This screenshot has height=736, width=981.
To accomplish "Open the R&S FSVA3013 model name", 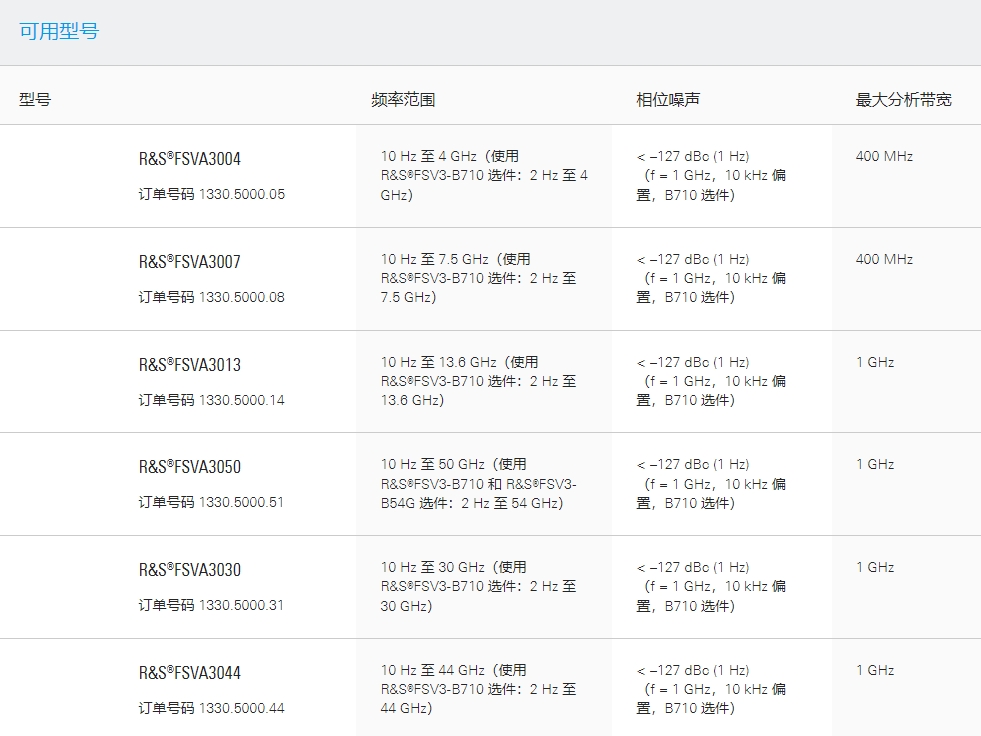I will (190, 365).
